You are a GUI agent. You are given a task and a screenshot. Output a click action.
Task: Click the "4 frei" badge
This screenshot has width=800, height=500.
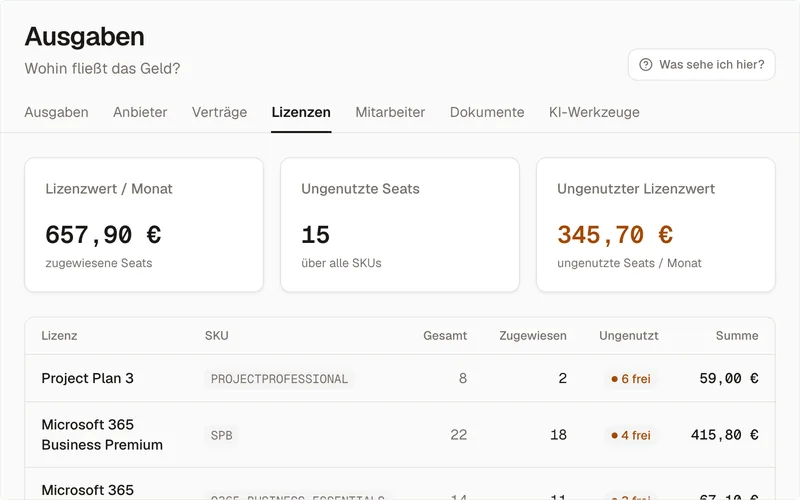[631, 435]
